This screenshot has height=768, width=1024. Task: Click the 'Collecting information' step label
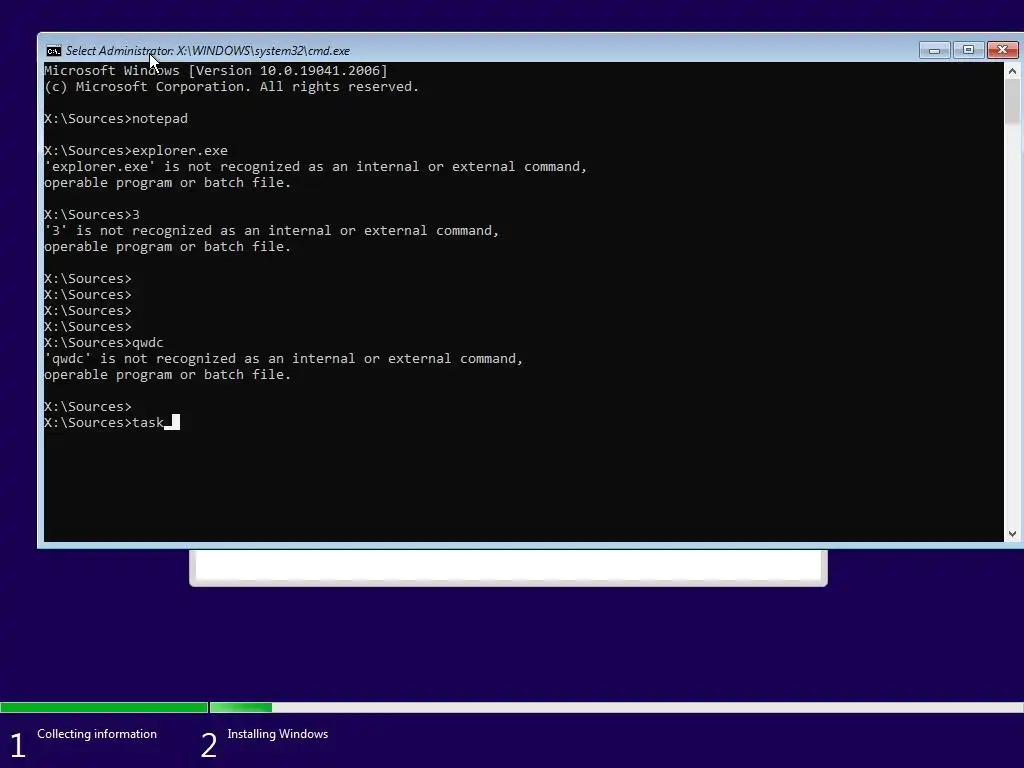point(97,734)
